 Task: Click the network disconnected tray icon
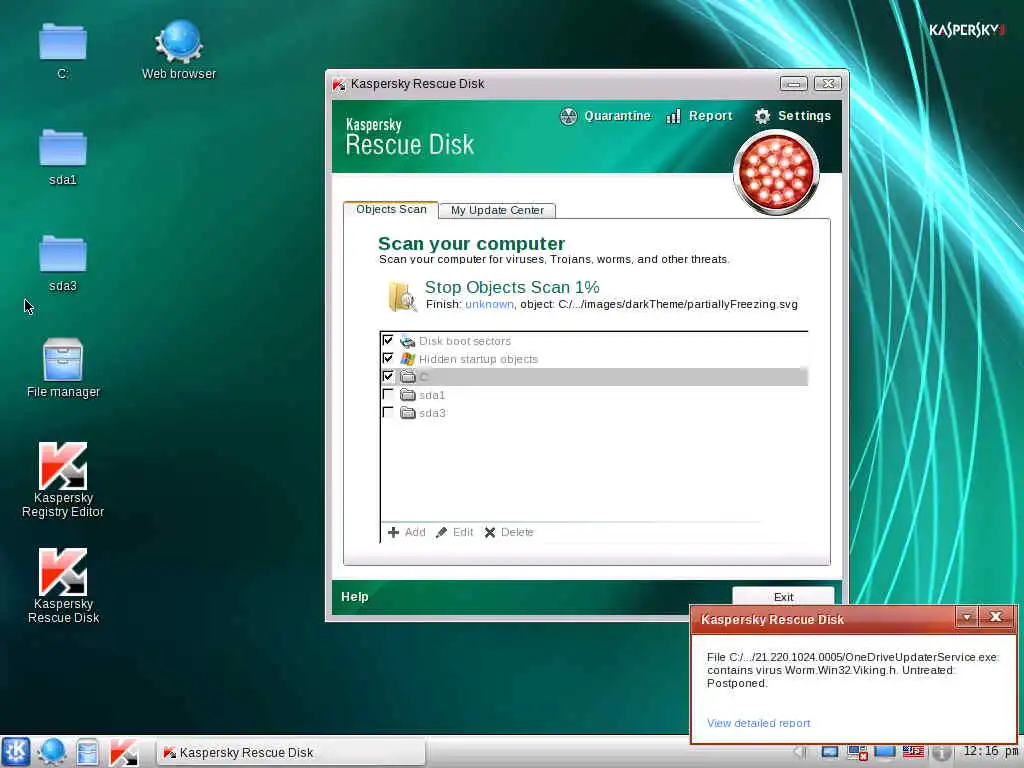pos(857,752)
